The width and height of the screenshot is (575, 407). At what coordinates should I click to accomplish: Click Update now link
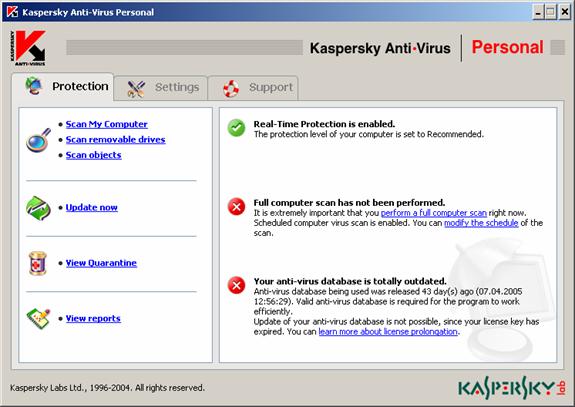click(92, 208)
